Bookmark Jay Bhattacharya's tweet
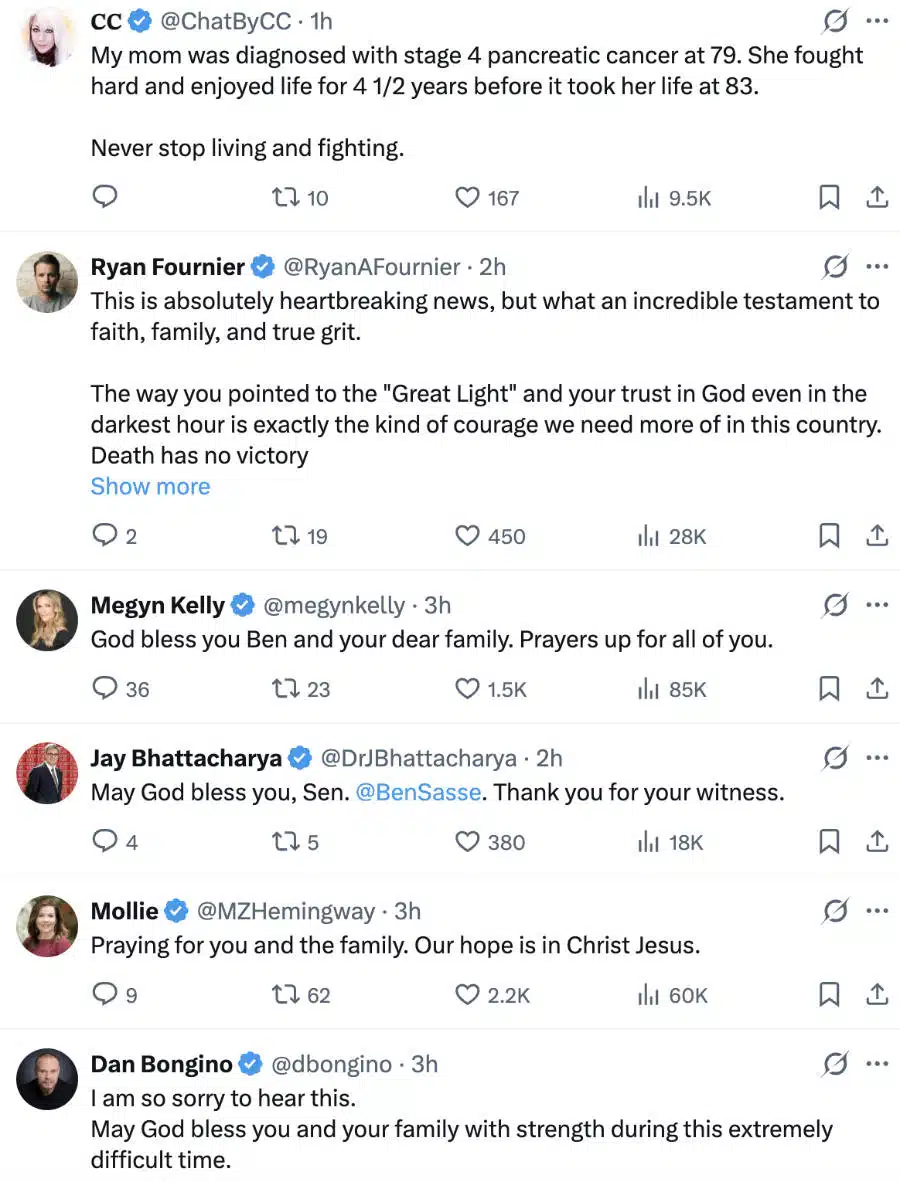 click(x=829, y=842)
